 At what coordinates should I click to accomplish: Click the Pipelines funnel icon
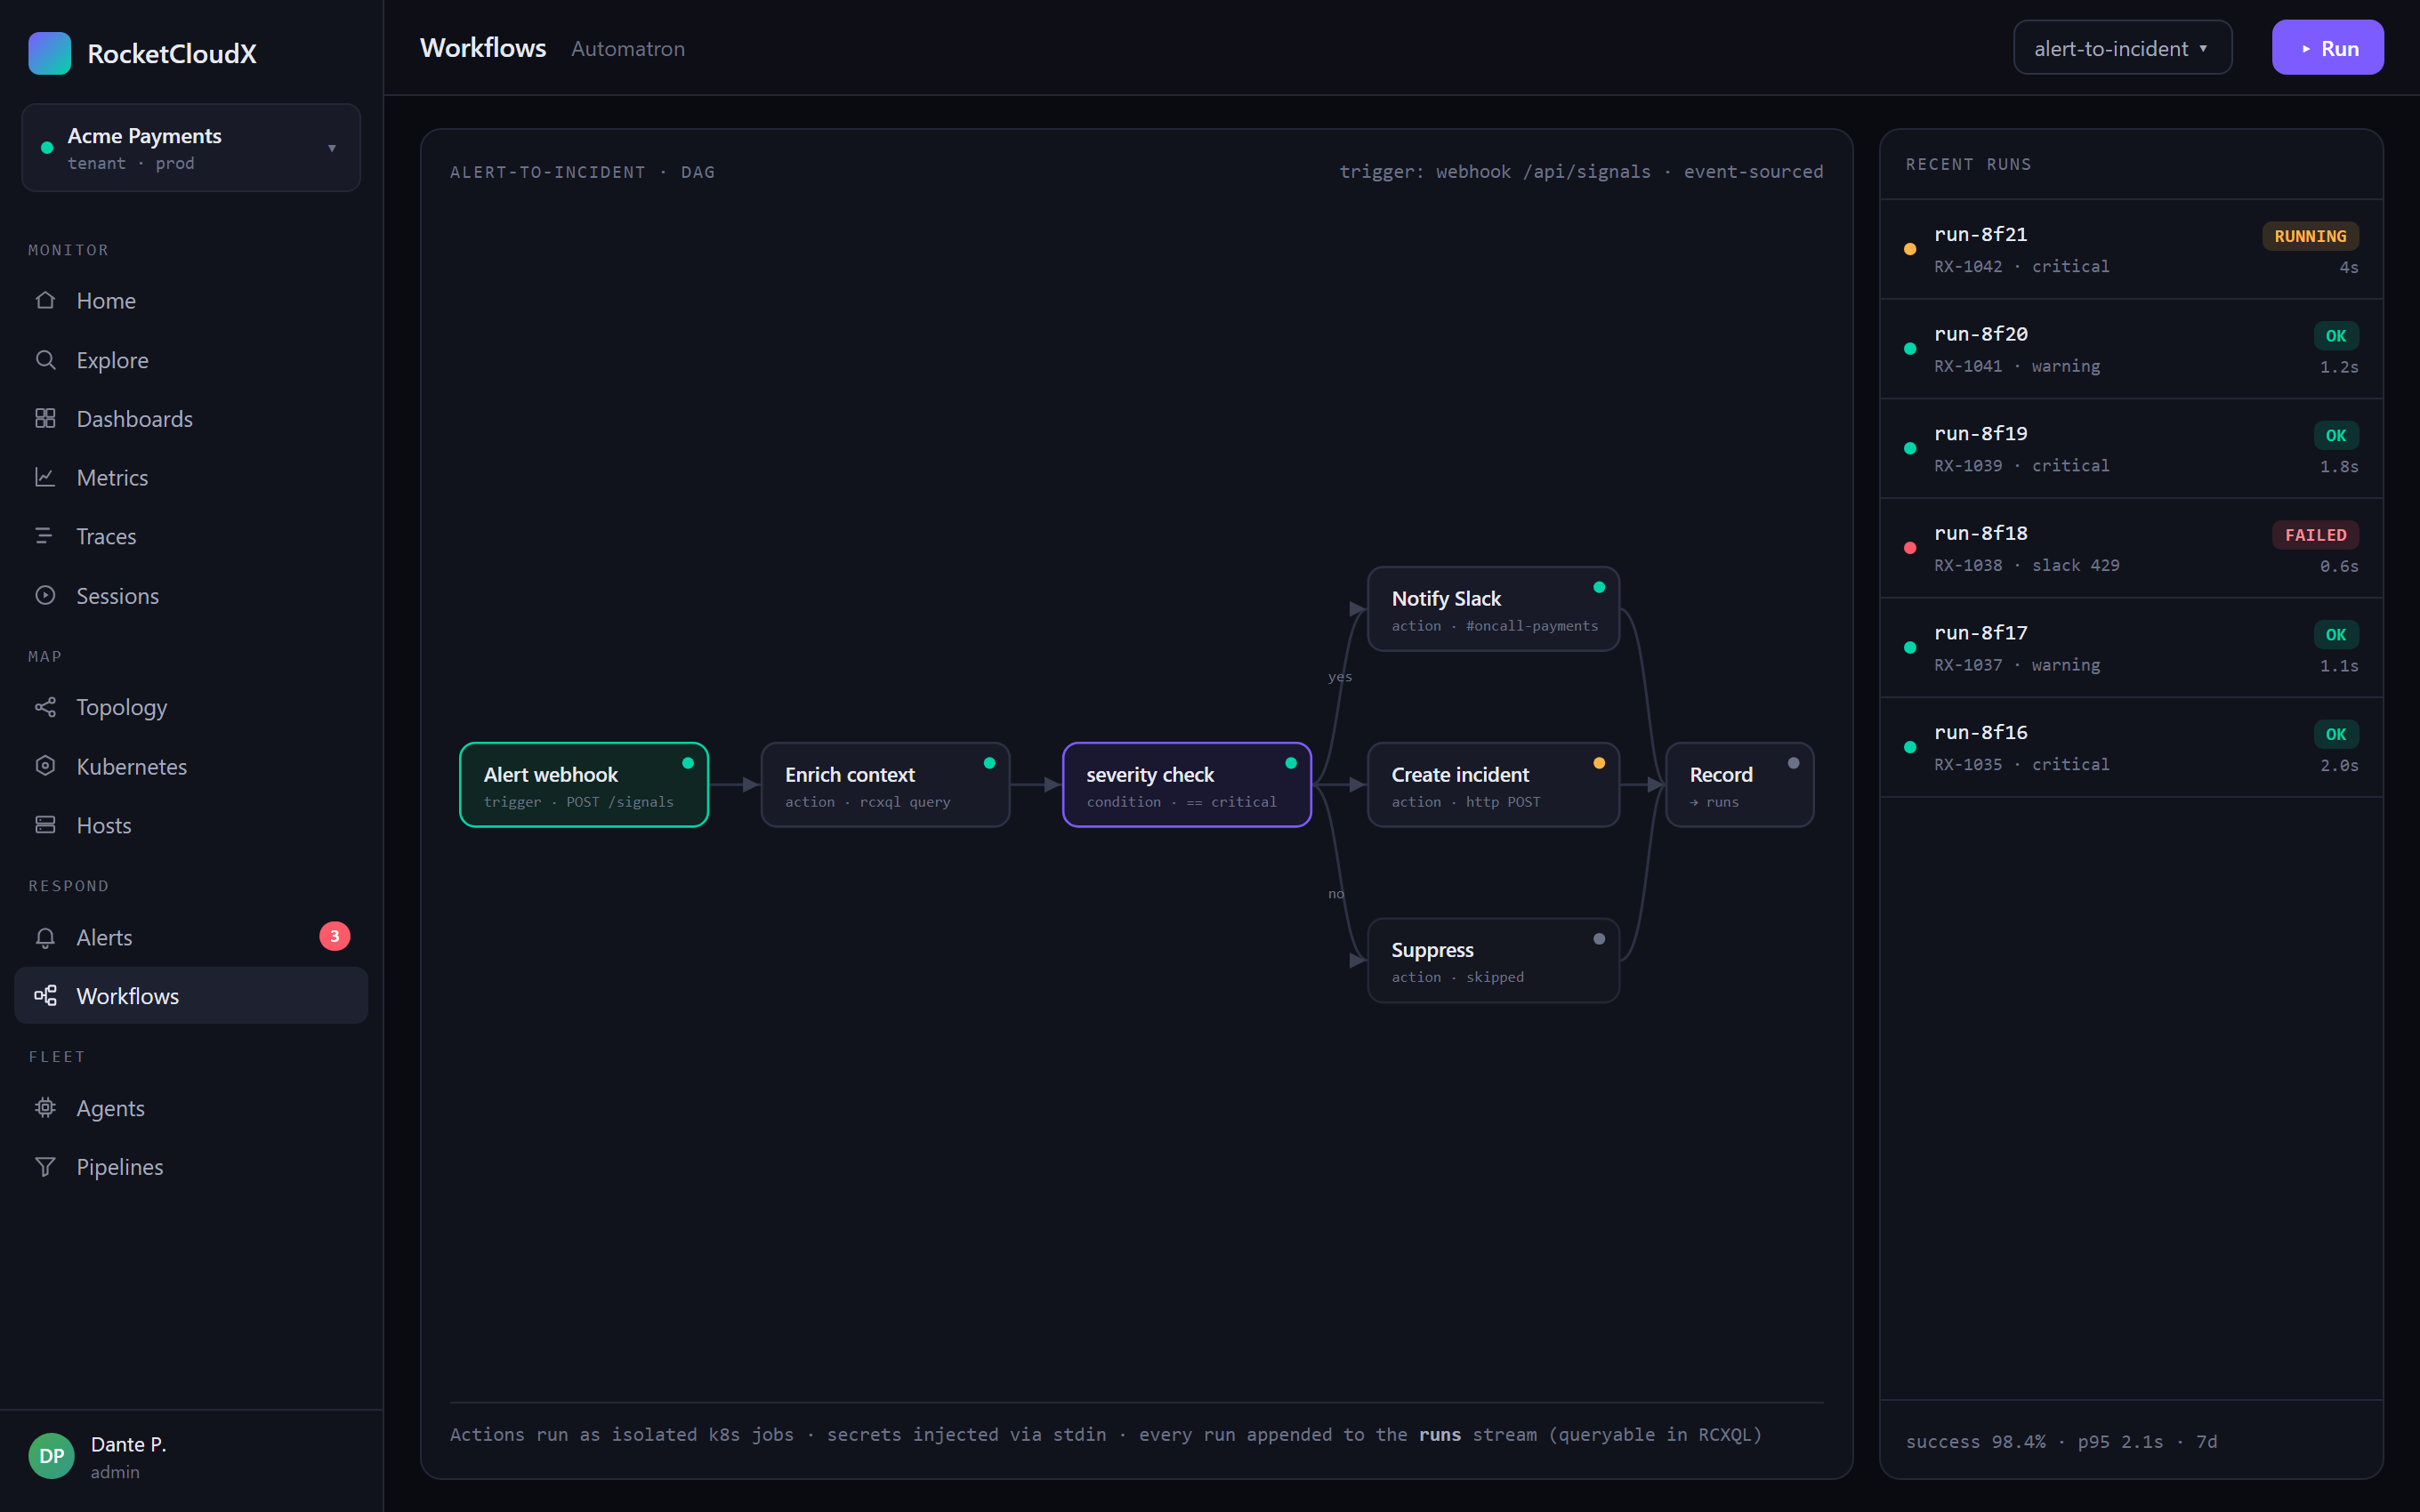[x=45, y=1167]
